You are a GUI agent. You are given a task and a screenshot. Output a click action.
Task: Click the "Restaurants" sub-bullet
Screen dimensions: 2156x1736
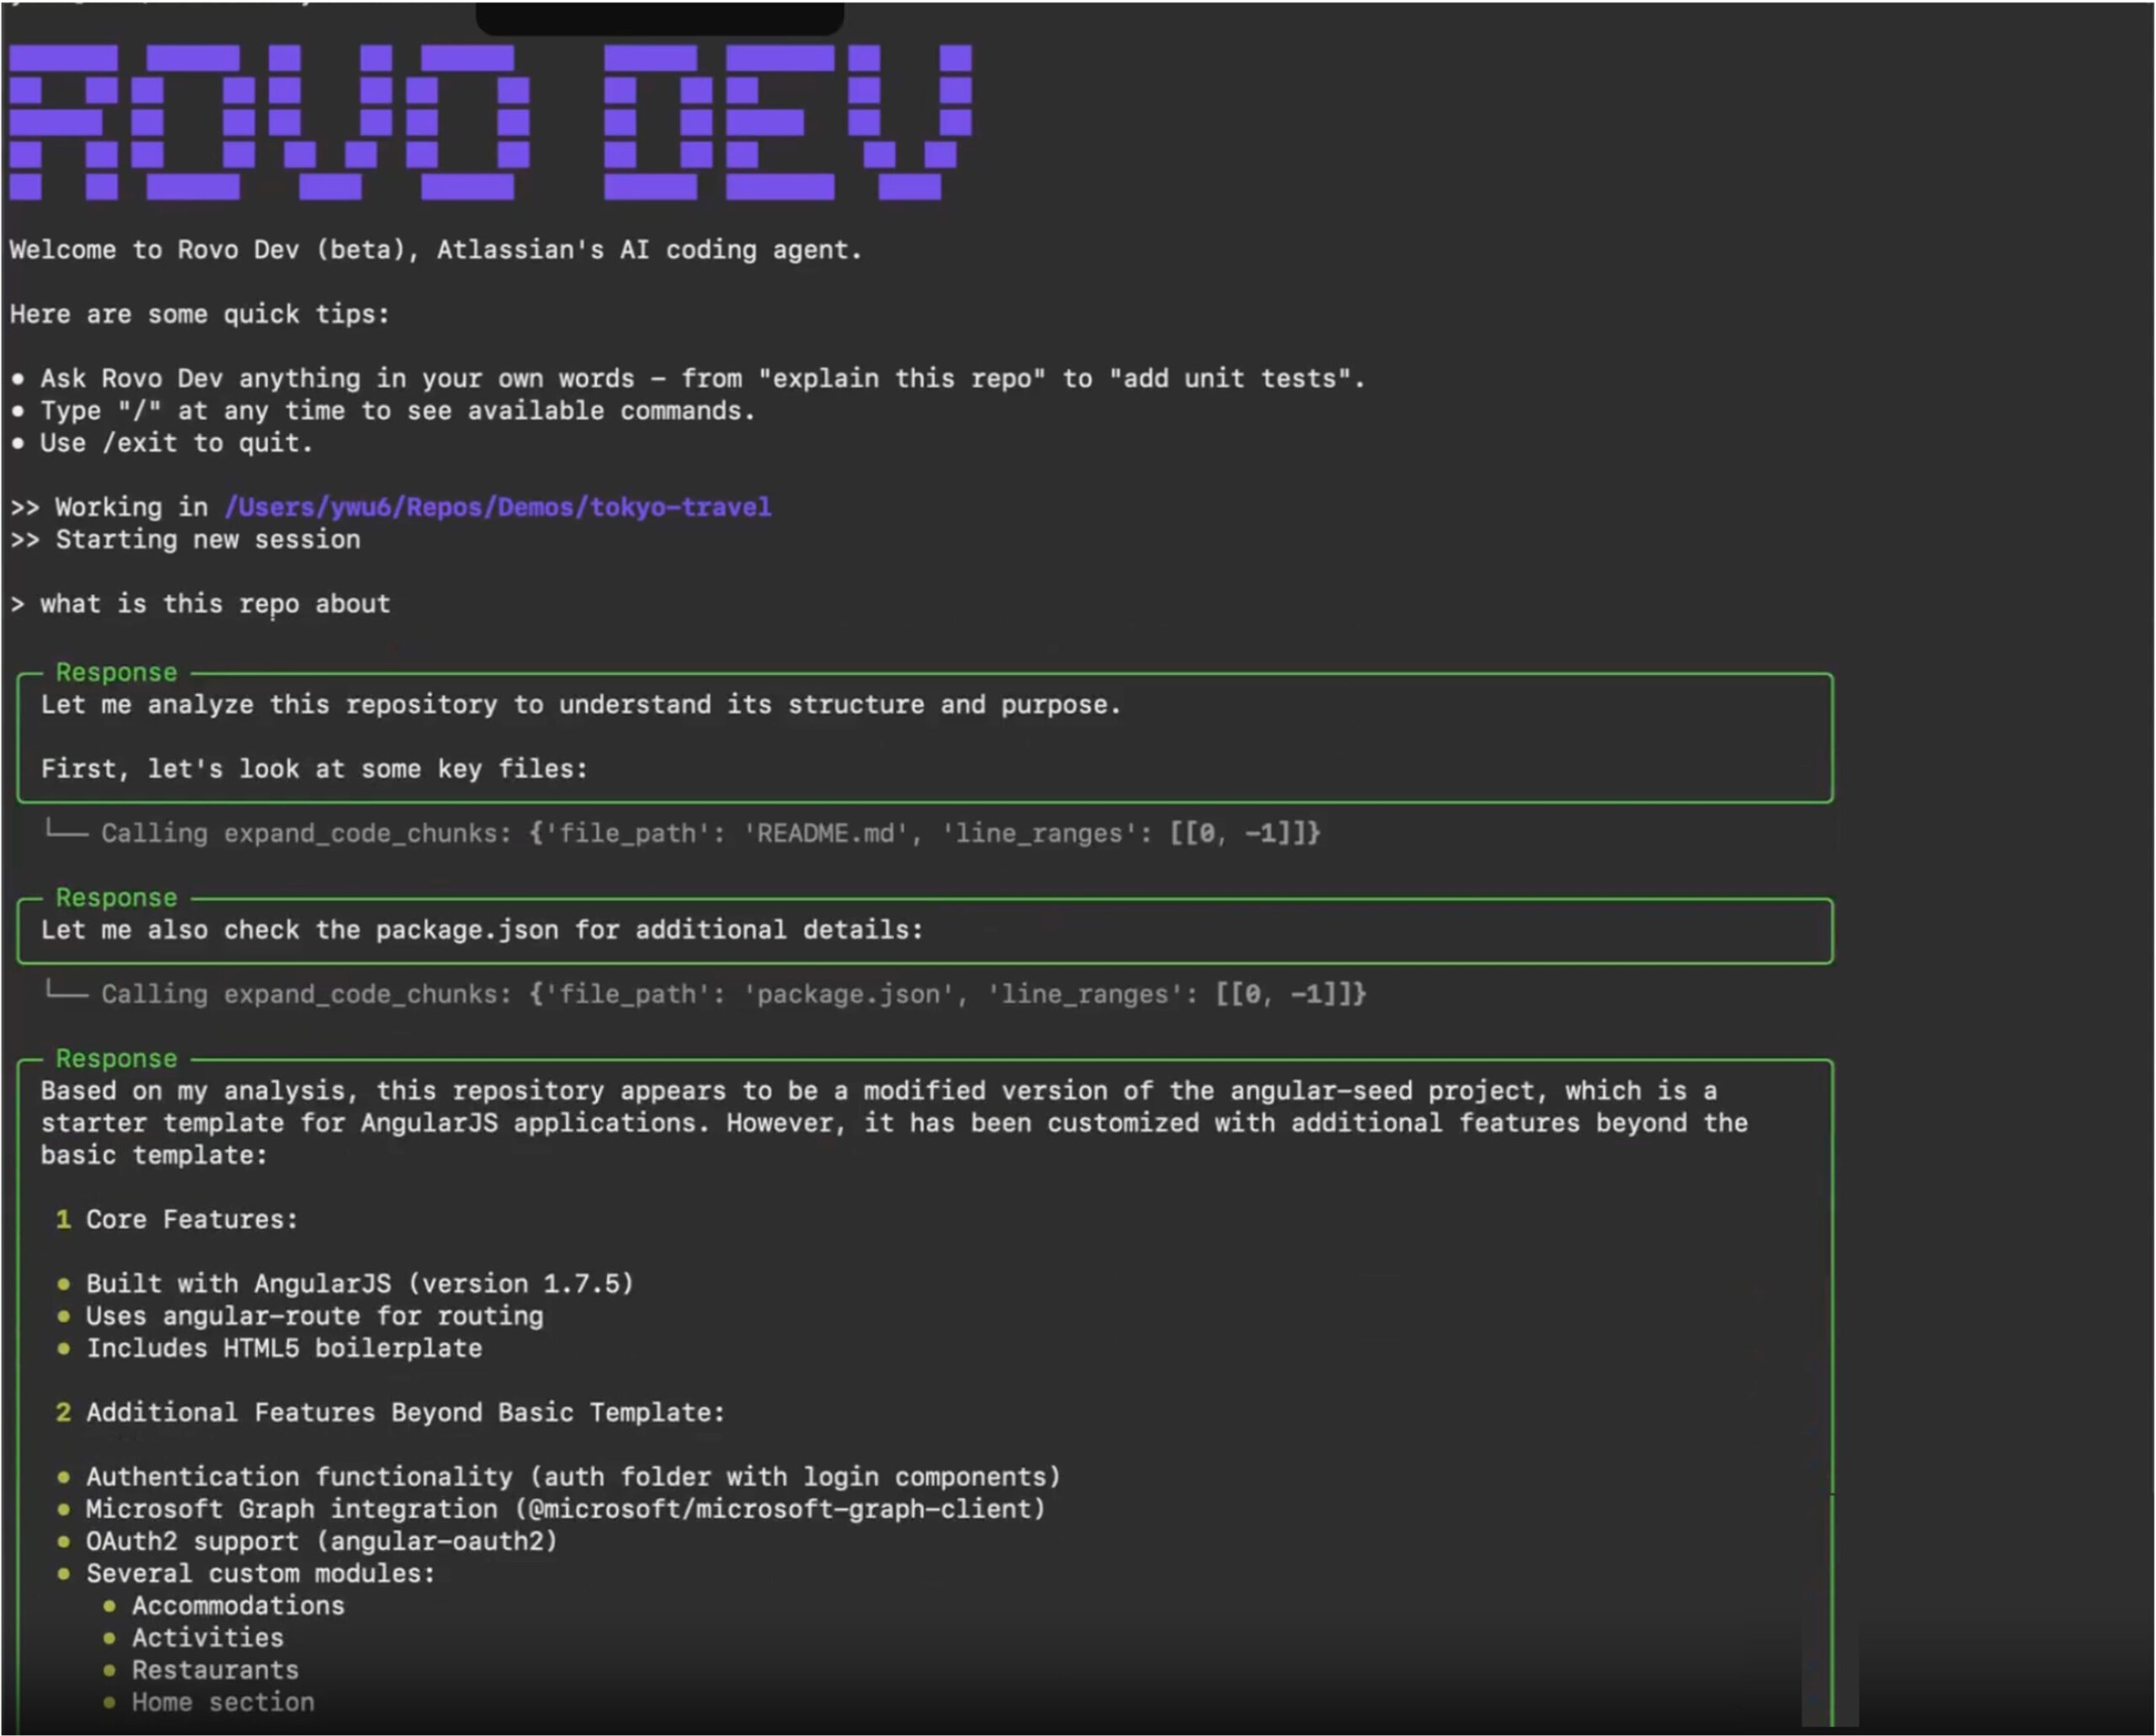(x=201, y=1670)
